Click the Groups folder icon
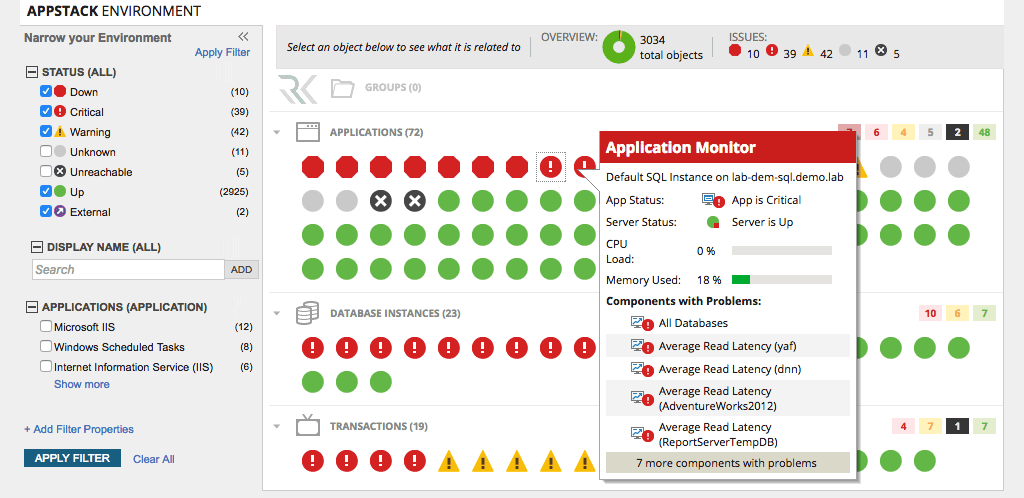The height and width of the screenshot is (498, 1024). point(343,88)
